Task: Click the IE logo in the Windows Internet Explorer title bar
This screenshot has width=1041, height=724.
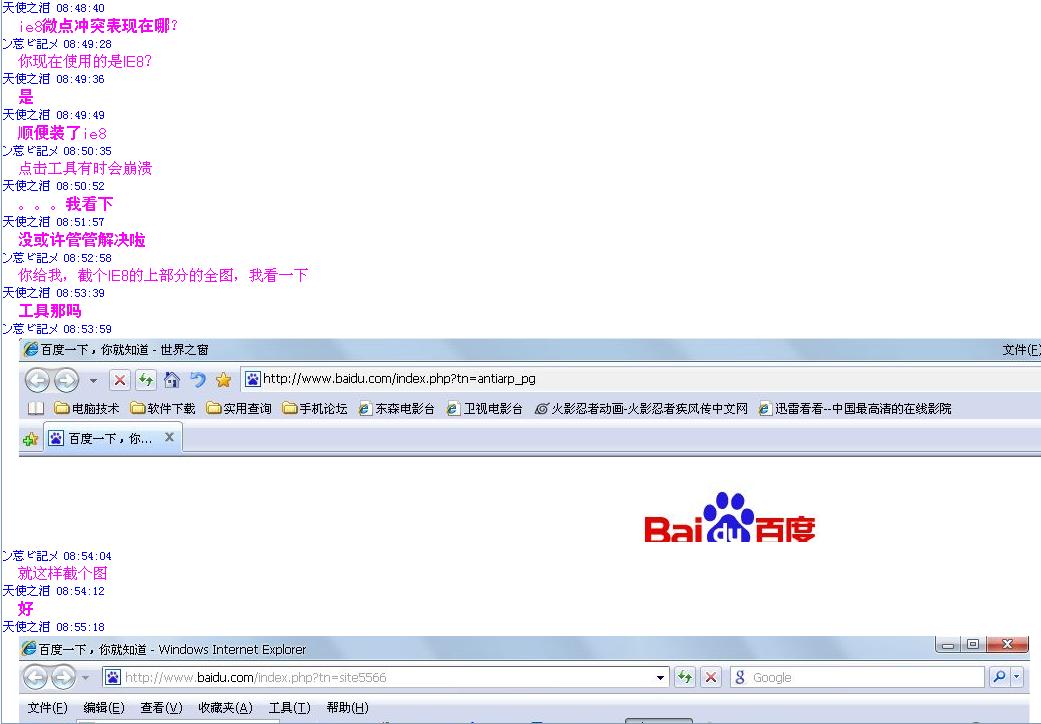Action: pos(29,648)
